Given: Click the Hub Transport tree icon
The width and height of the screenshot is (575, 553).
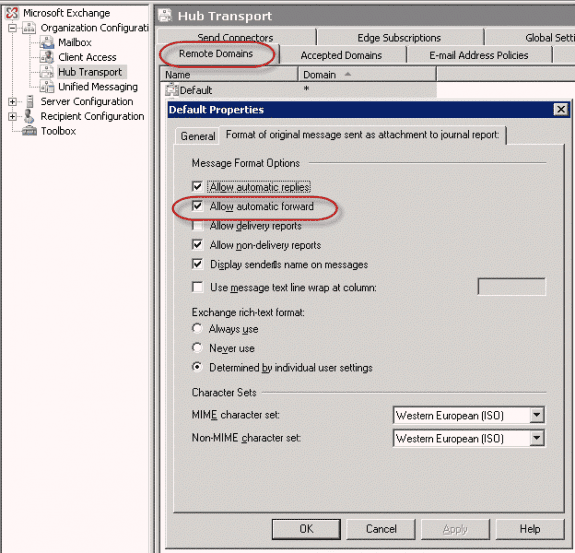Looking at the screenshot, I should coord(47,72).
